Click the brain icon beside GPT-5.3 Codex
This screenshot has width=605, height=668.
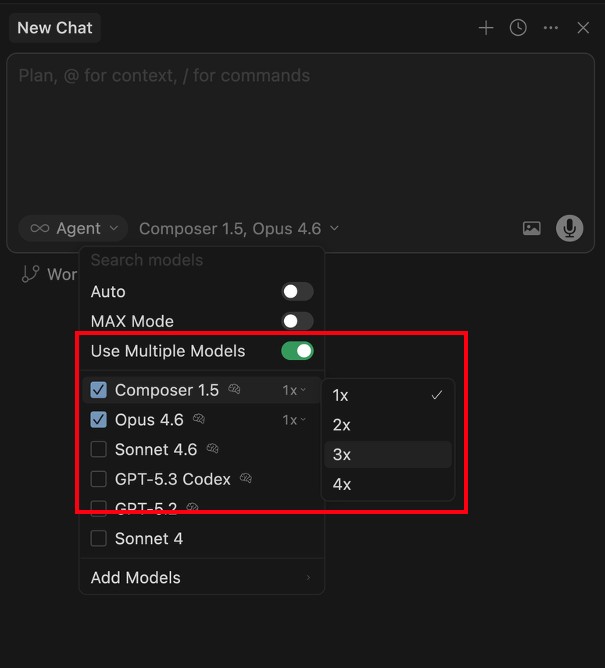click(x=246, y=479)
